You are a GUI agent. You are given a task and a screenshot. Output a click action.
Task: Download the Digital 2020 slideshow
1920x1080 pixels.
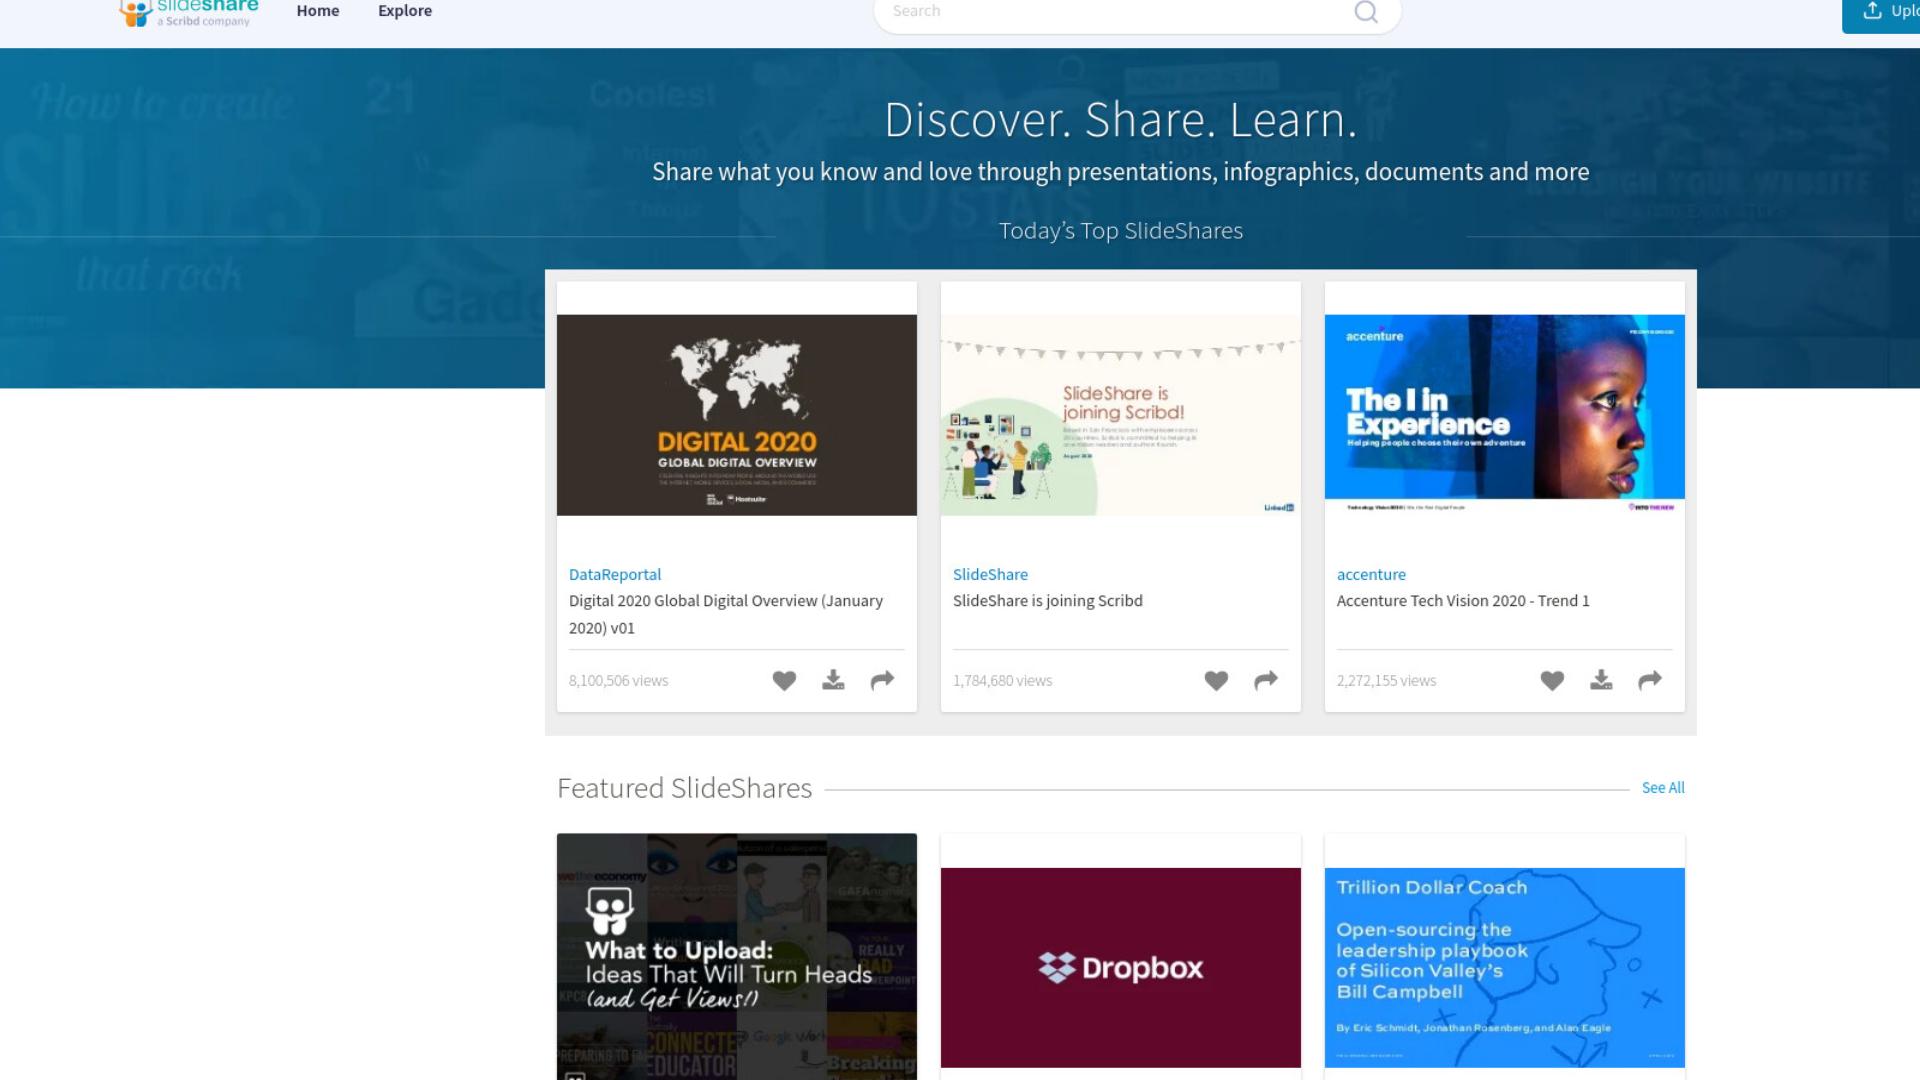(833, 680)
